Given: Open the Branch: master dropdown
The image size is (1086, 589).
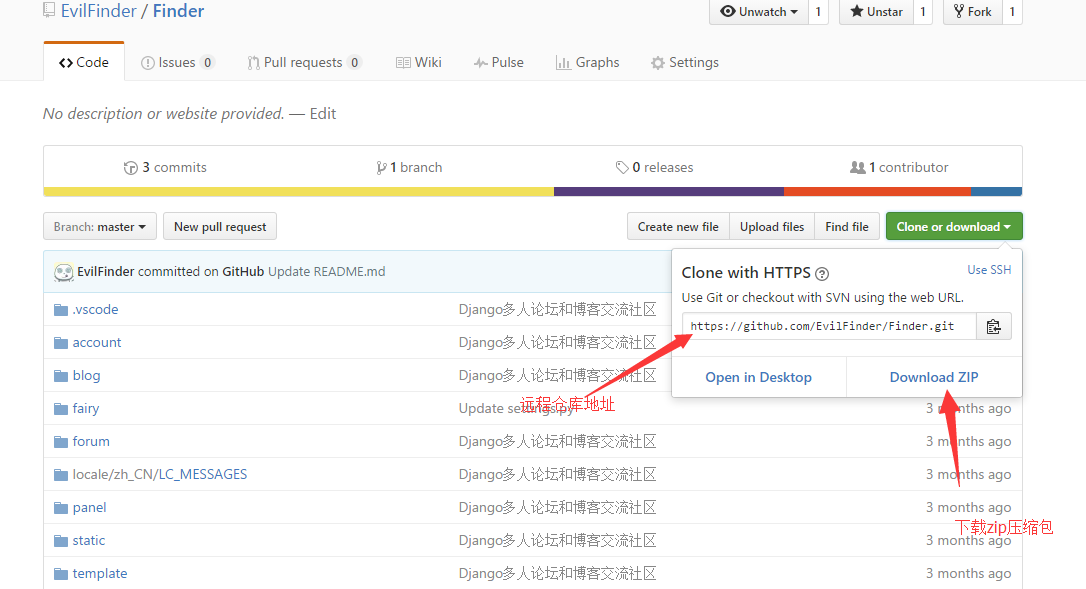Looking at the screenshot, I should coord(100,227).
